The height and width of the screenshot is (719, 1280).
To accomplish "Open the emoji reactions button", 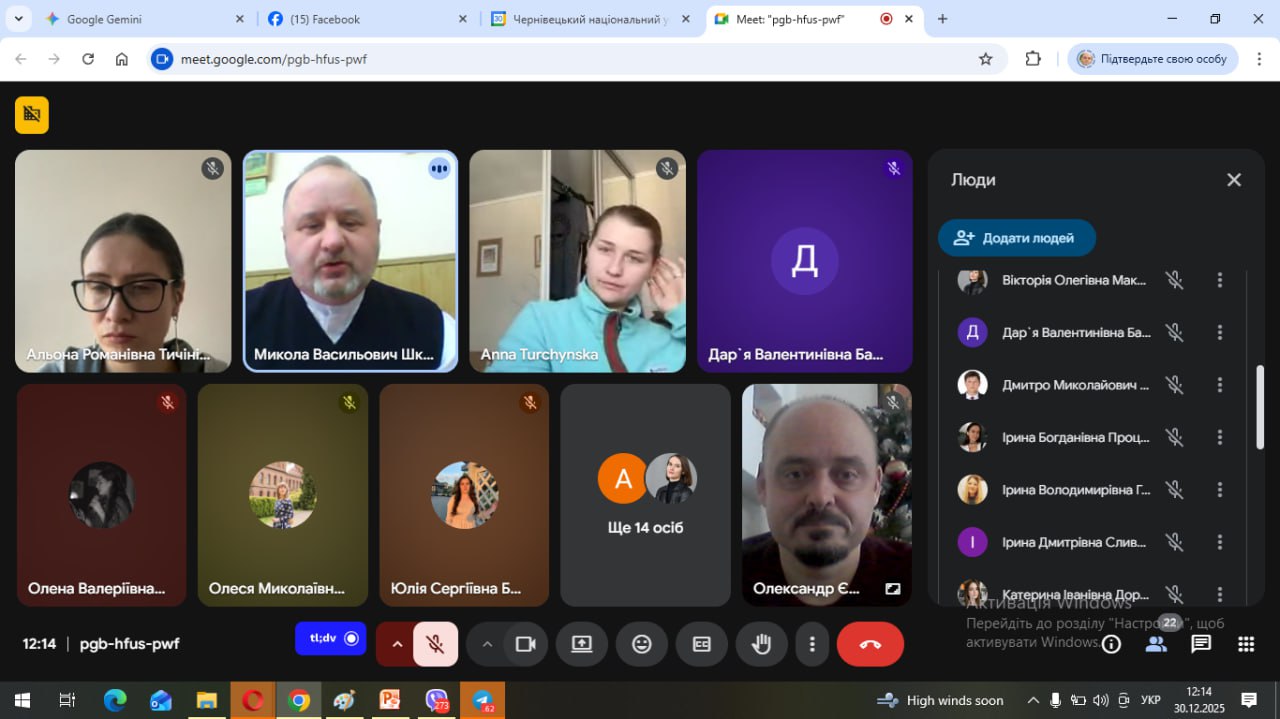I will tap(642, 644).
